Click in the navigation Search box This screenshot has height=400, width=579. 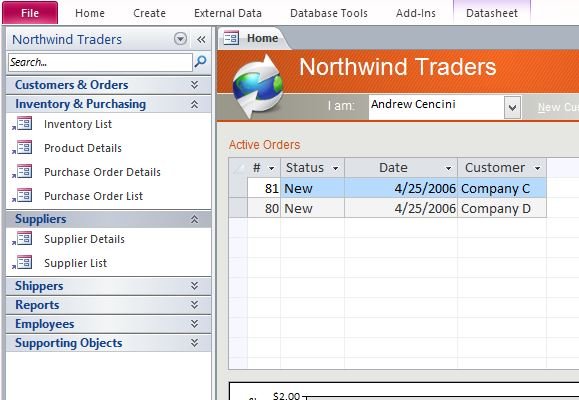pyautogui.click(x=100, y=62)
